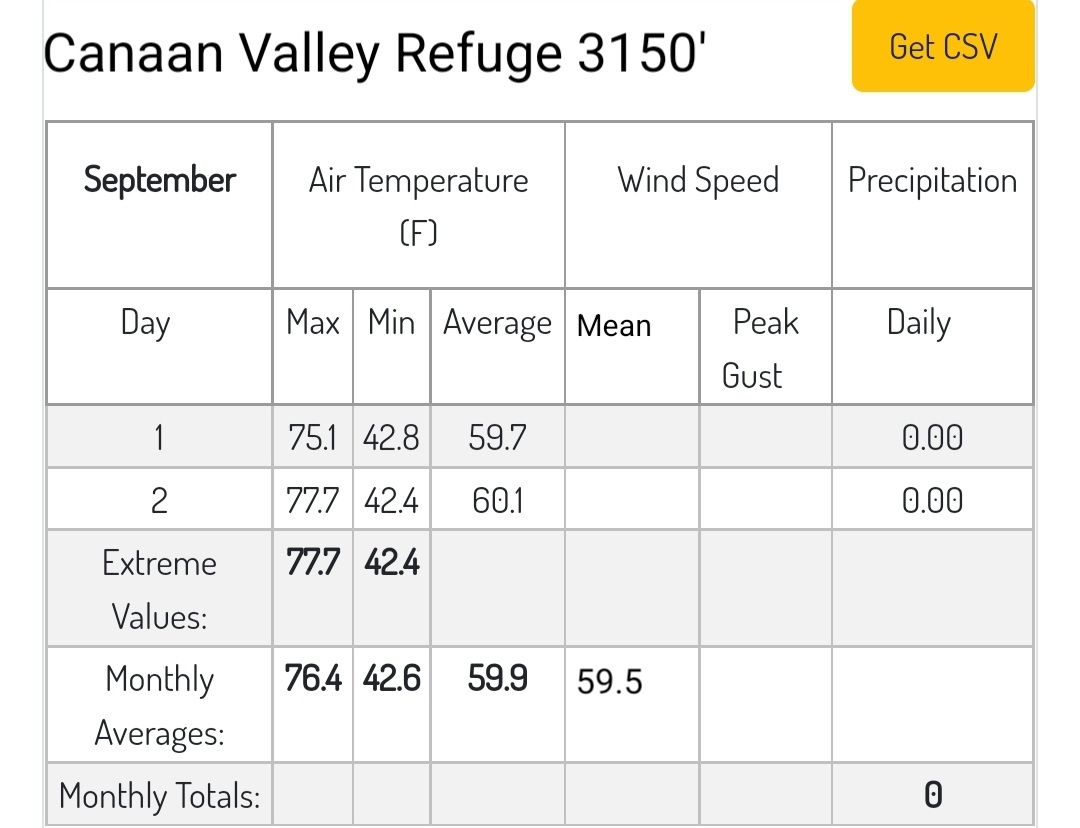The height and width of the screenshot is (828, 1080).
Task: Select the Day subheader cell
Action: click(x=159, y=346)
